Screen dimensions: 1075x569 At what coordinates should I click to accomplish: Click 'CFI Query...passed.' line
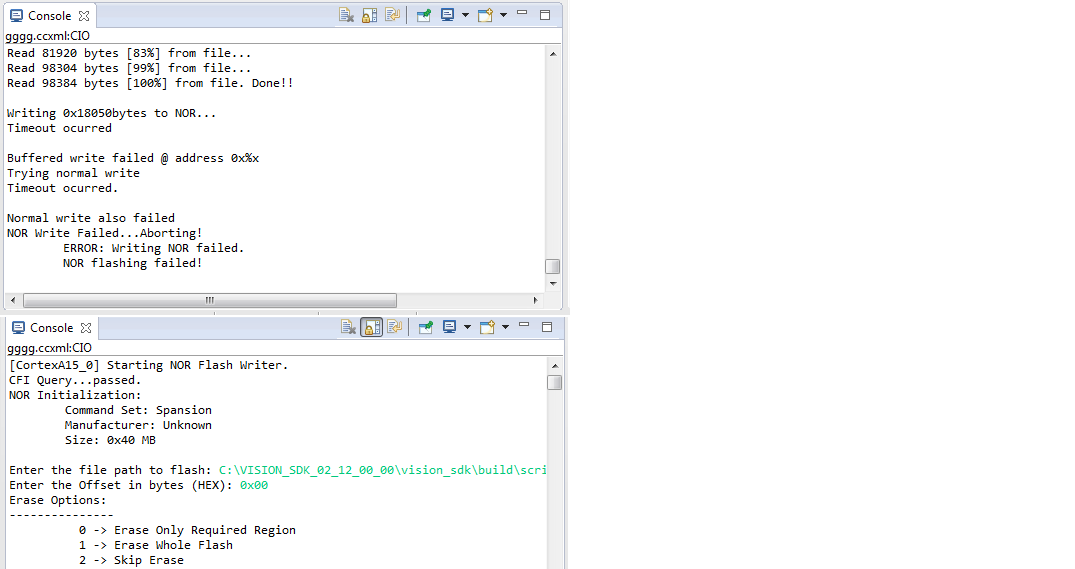(75, 380)
